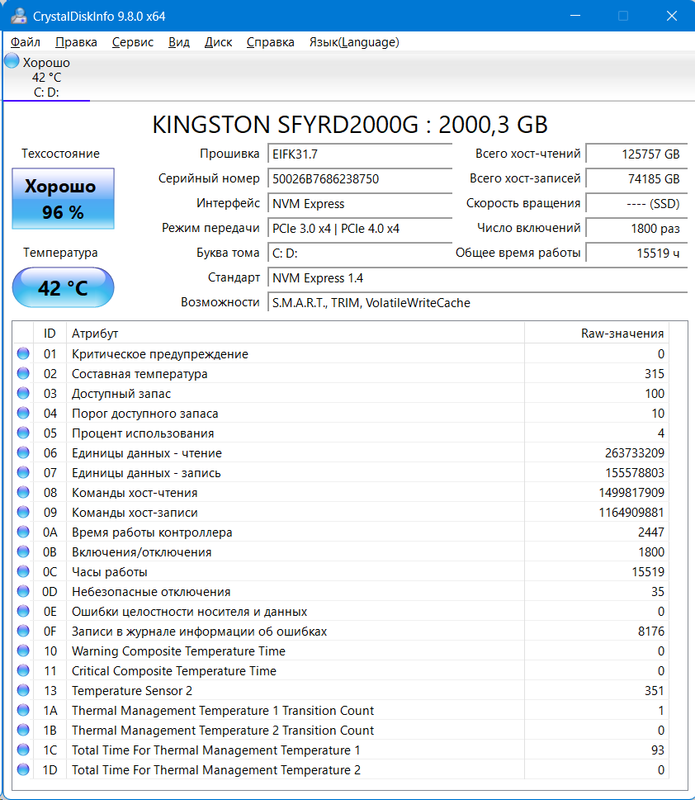Click the 42 °C temperature button
Image resolution: width=695 pixels, height=800 pixels.
tap(63, 287)
